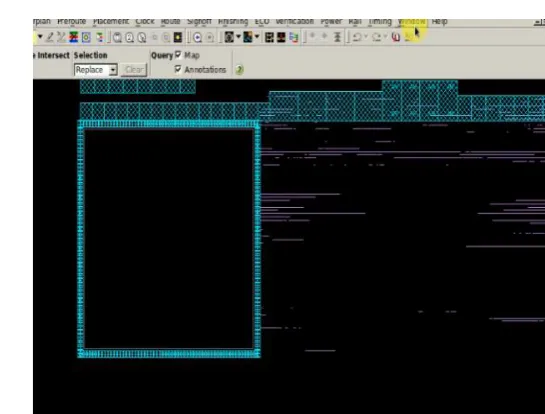Open the Selection mode Replace dropdown
Viewport: 545px width, 414px height.
tap(96, 70)
